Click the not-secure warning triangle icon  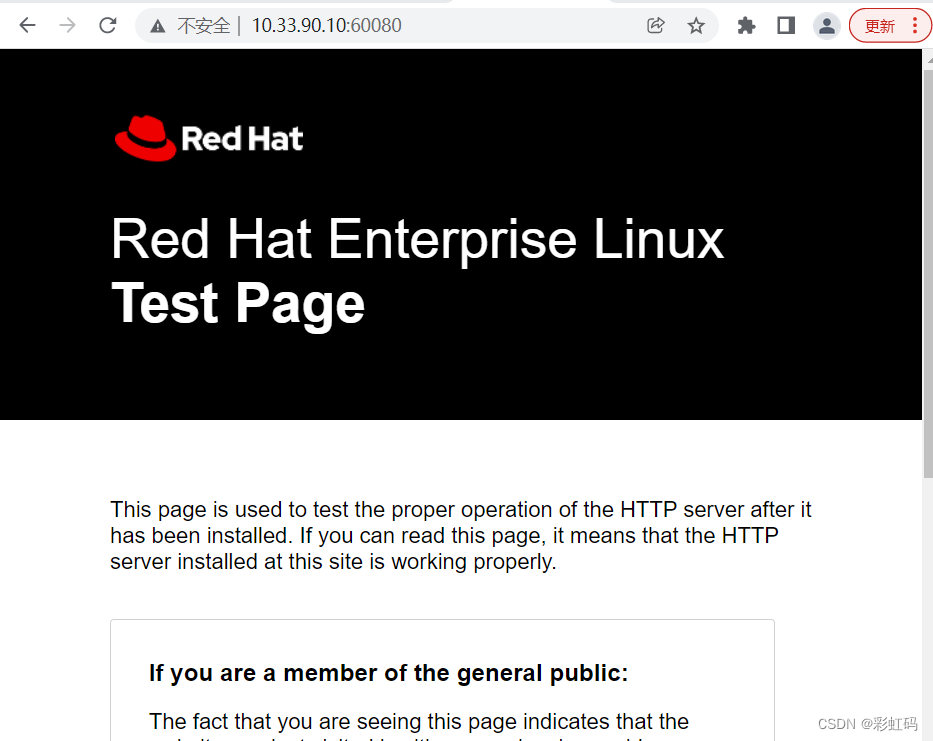pyautogui.click(x=158, y=26)
